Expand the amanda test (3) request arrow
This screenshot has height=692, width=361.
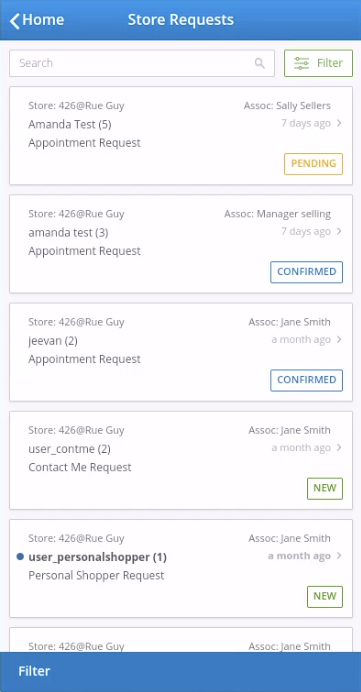click(339, 231)
